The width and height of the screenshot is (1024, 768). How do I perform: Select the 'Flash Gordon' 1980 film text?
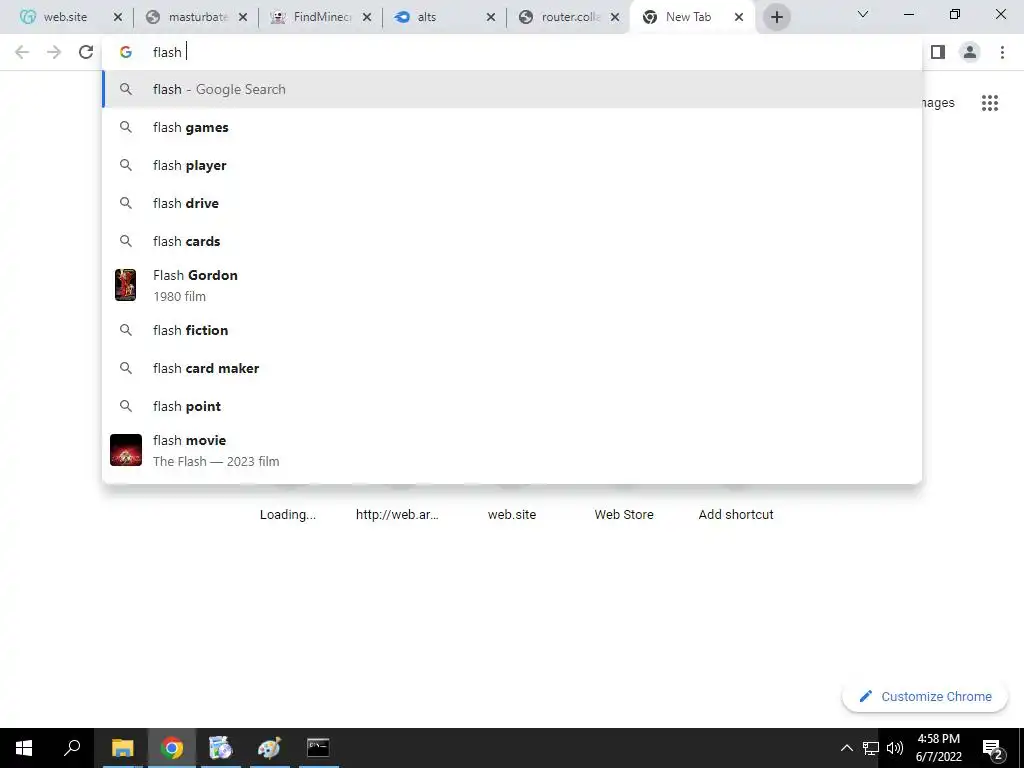195,285
